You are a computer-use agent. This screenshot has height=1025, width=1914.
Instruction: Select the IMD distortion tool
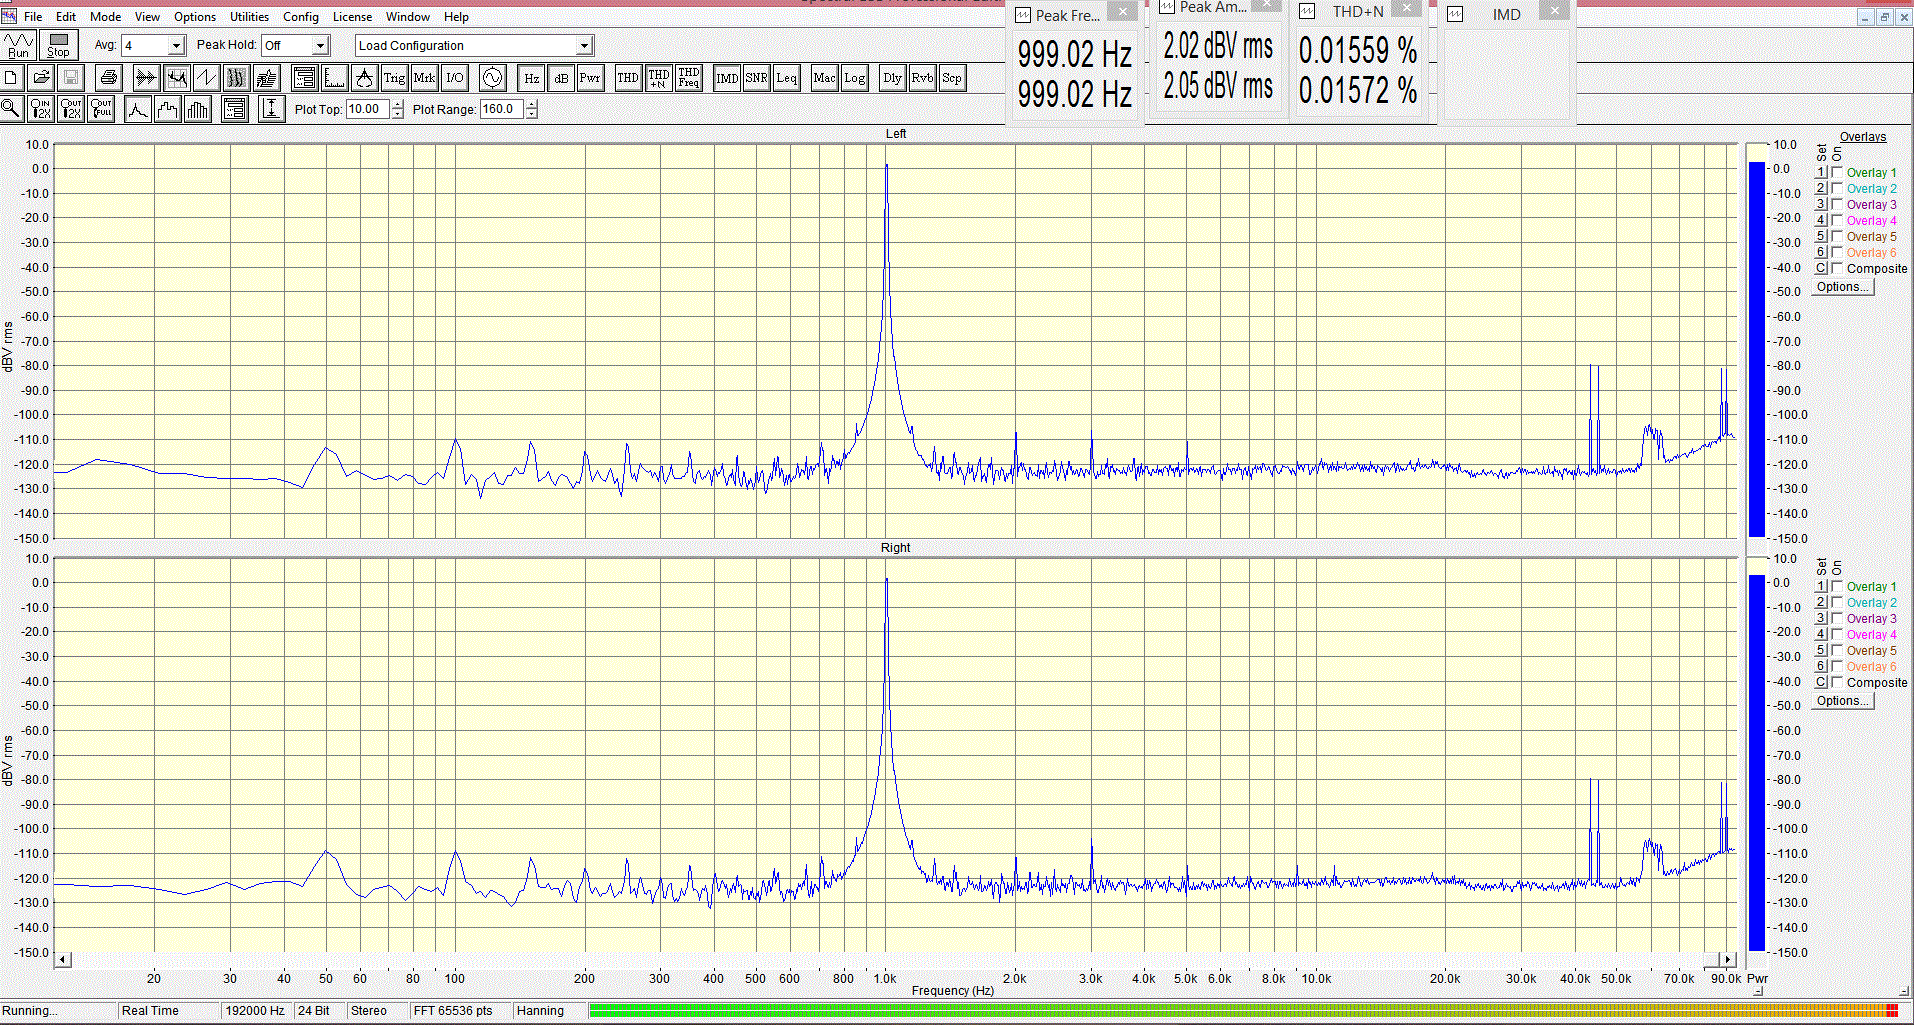point(727,78)
